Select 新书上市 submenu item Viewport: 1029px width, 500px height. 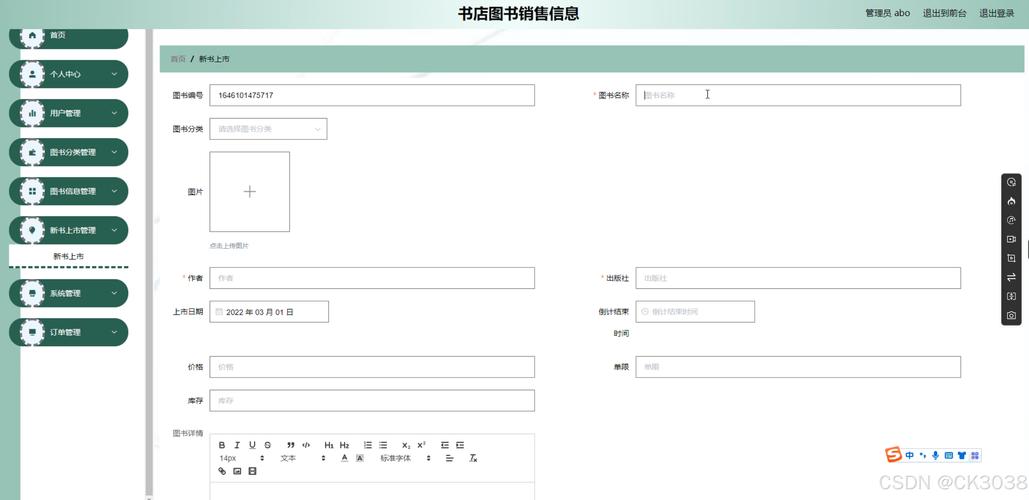pyautogui.click(x=68, y=257)
